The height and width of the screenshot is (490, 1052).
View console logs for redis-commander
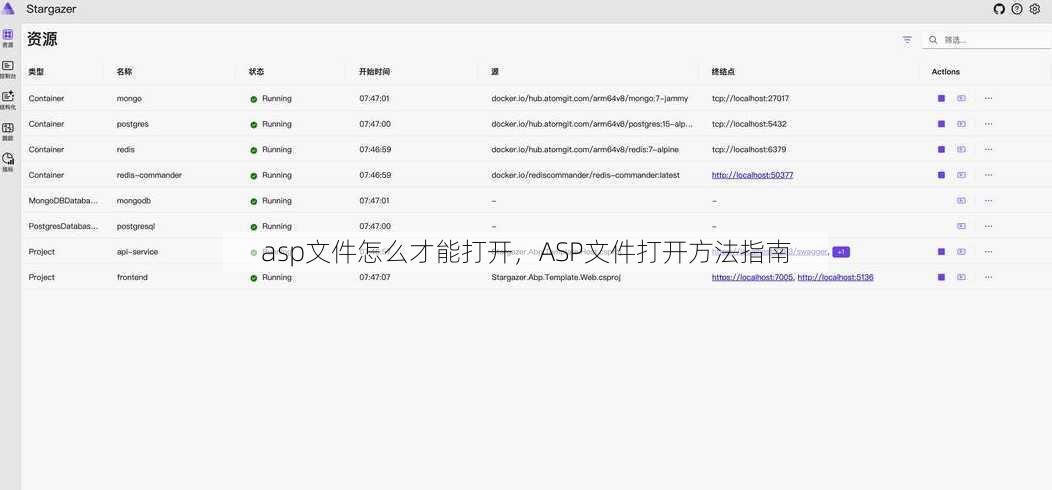tap(961, 175)
